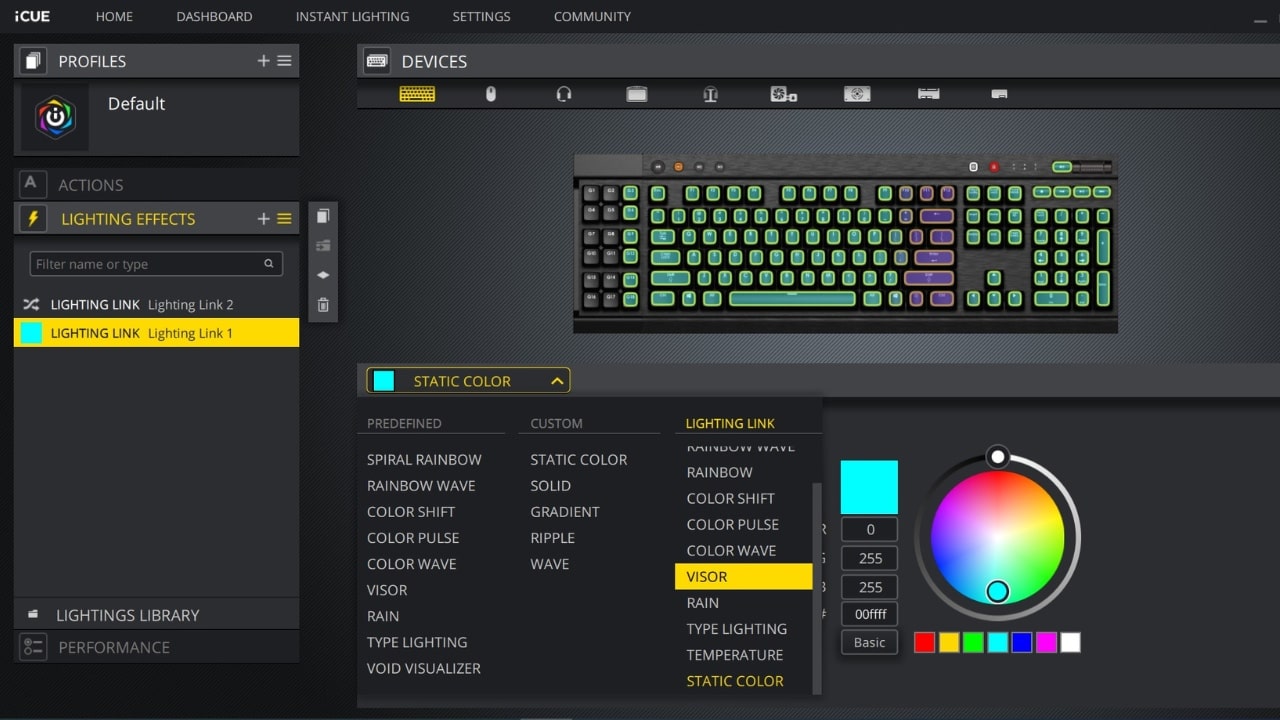Select the mouse pad device icon

[637, 94]
